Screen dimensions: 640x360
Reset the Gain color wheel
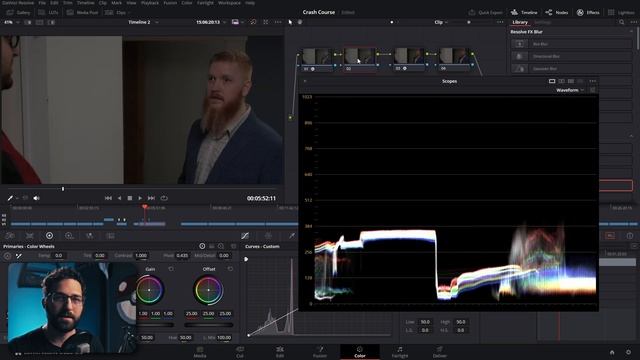coord(171,269)
